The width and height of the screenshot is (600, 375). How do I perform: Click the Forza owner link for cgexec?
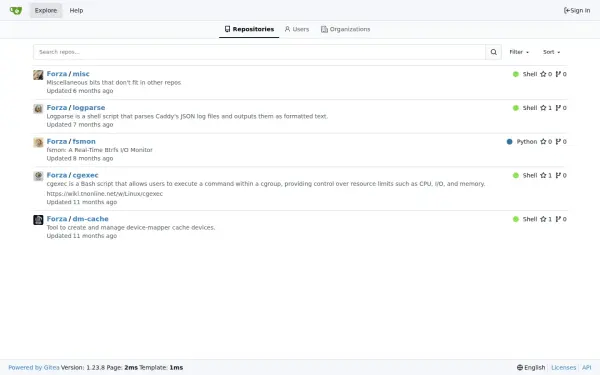tap(57, 175)
